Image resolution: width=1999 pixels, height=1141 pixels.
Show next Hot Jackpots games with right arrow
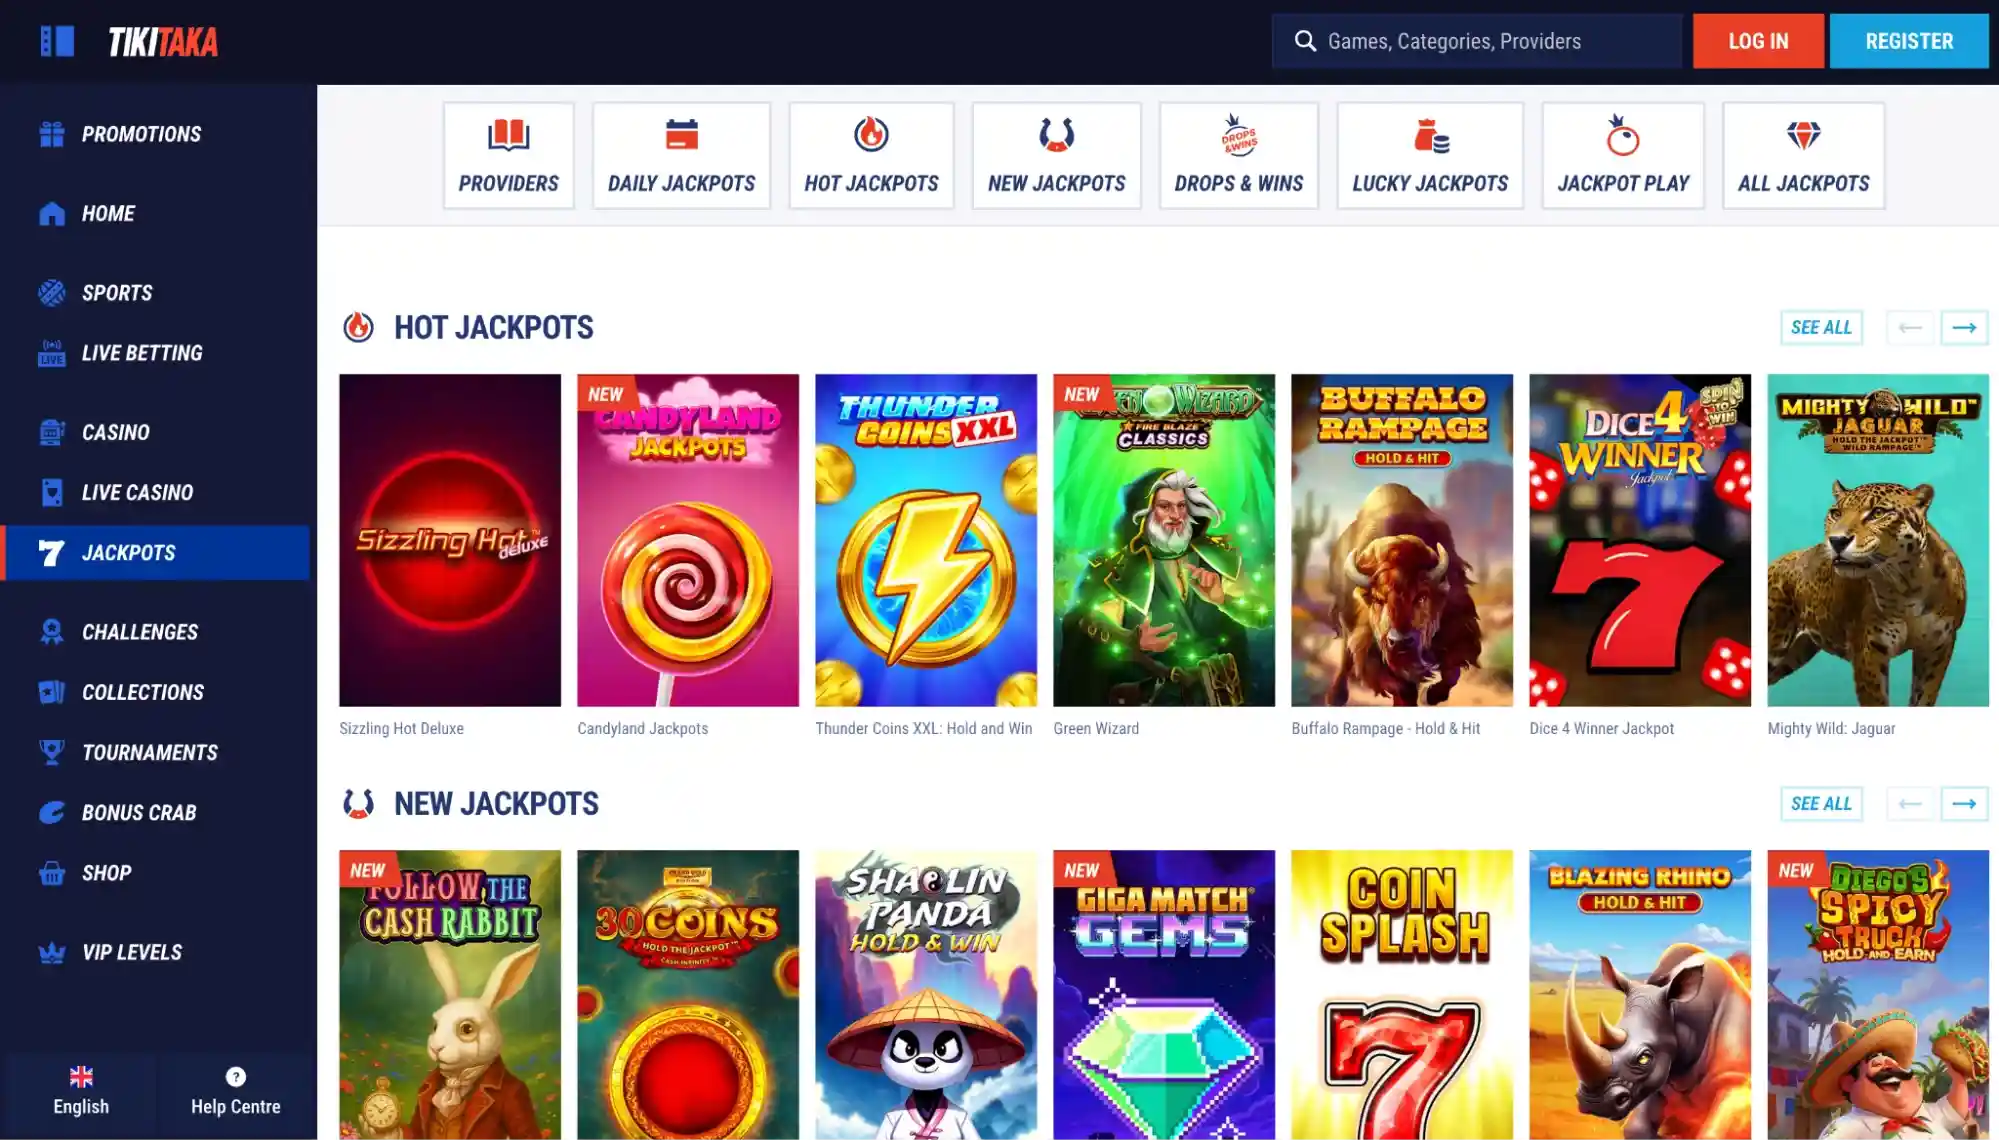pyautogui.click(x=1964, y=327)
